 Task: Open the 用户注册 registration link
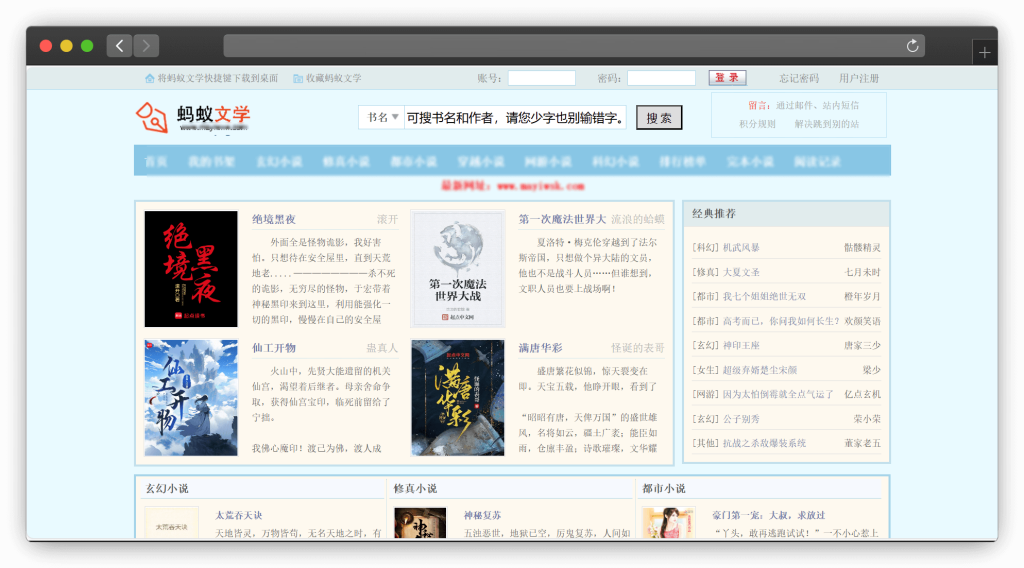859,78
